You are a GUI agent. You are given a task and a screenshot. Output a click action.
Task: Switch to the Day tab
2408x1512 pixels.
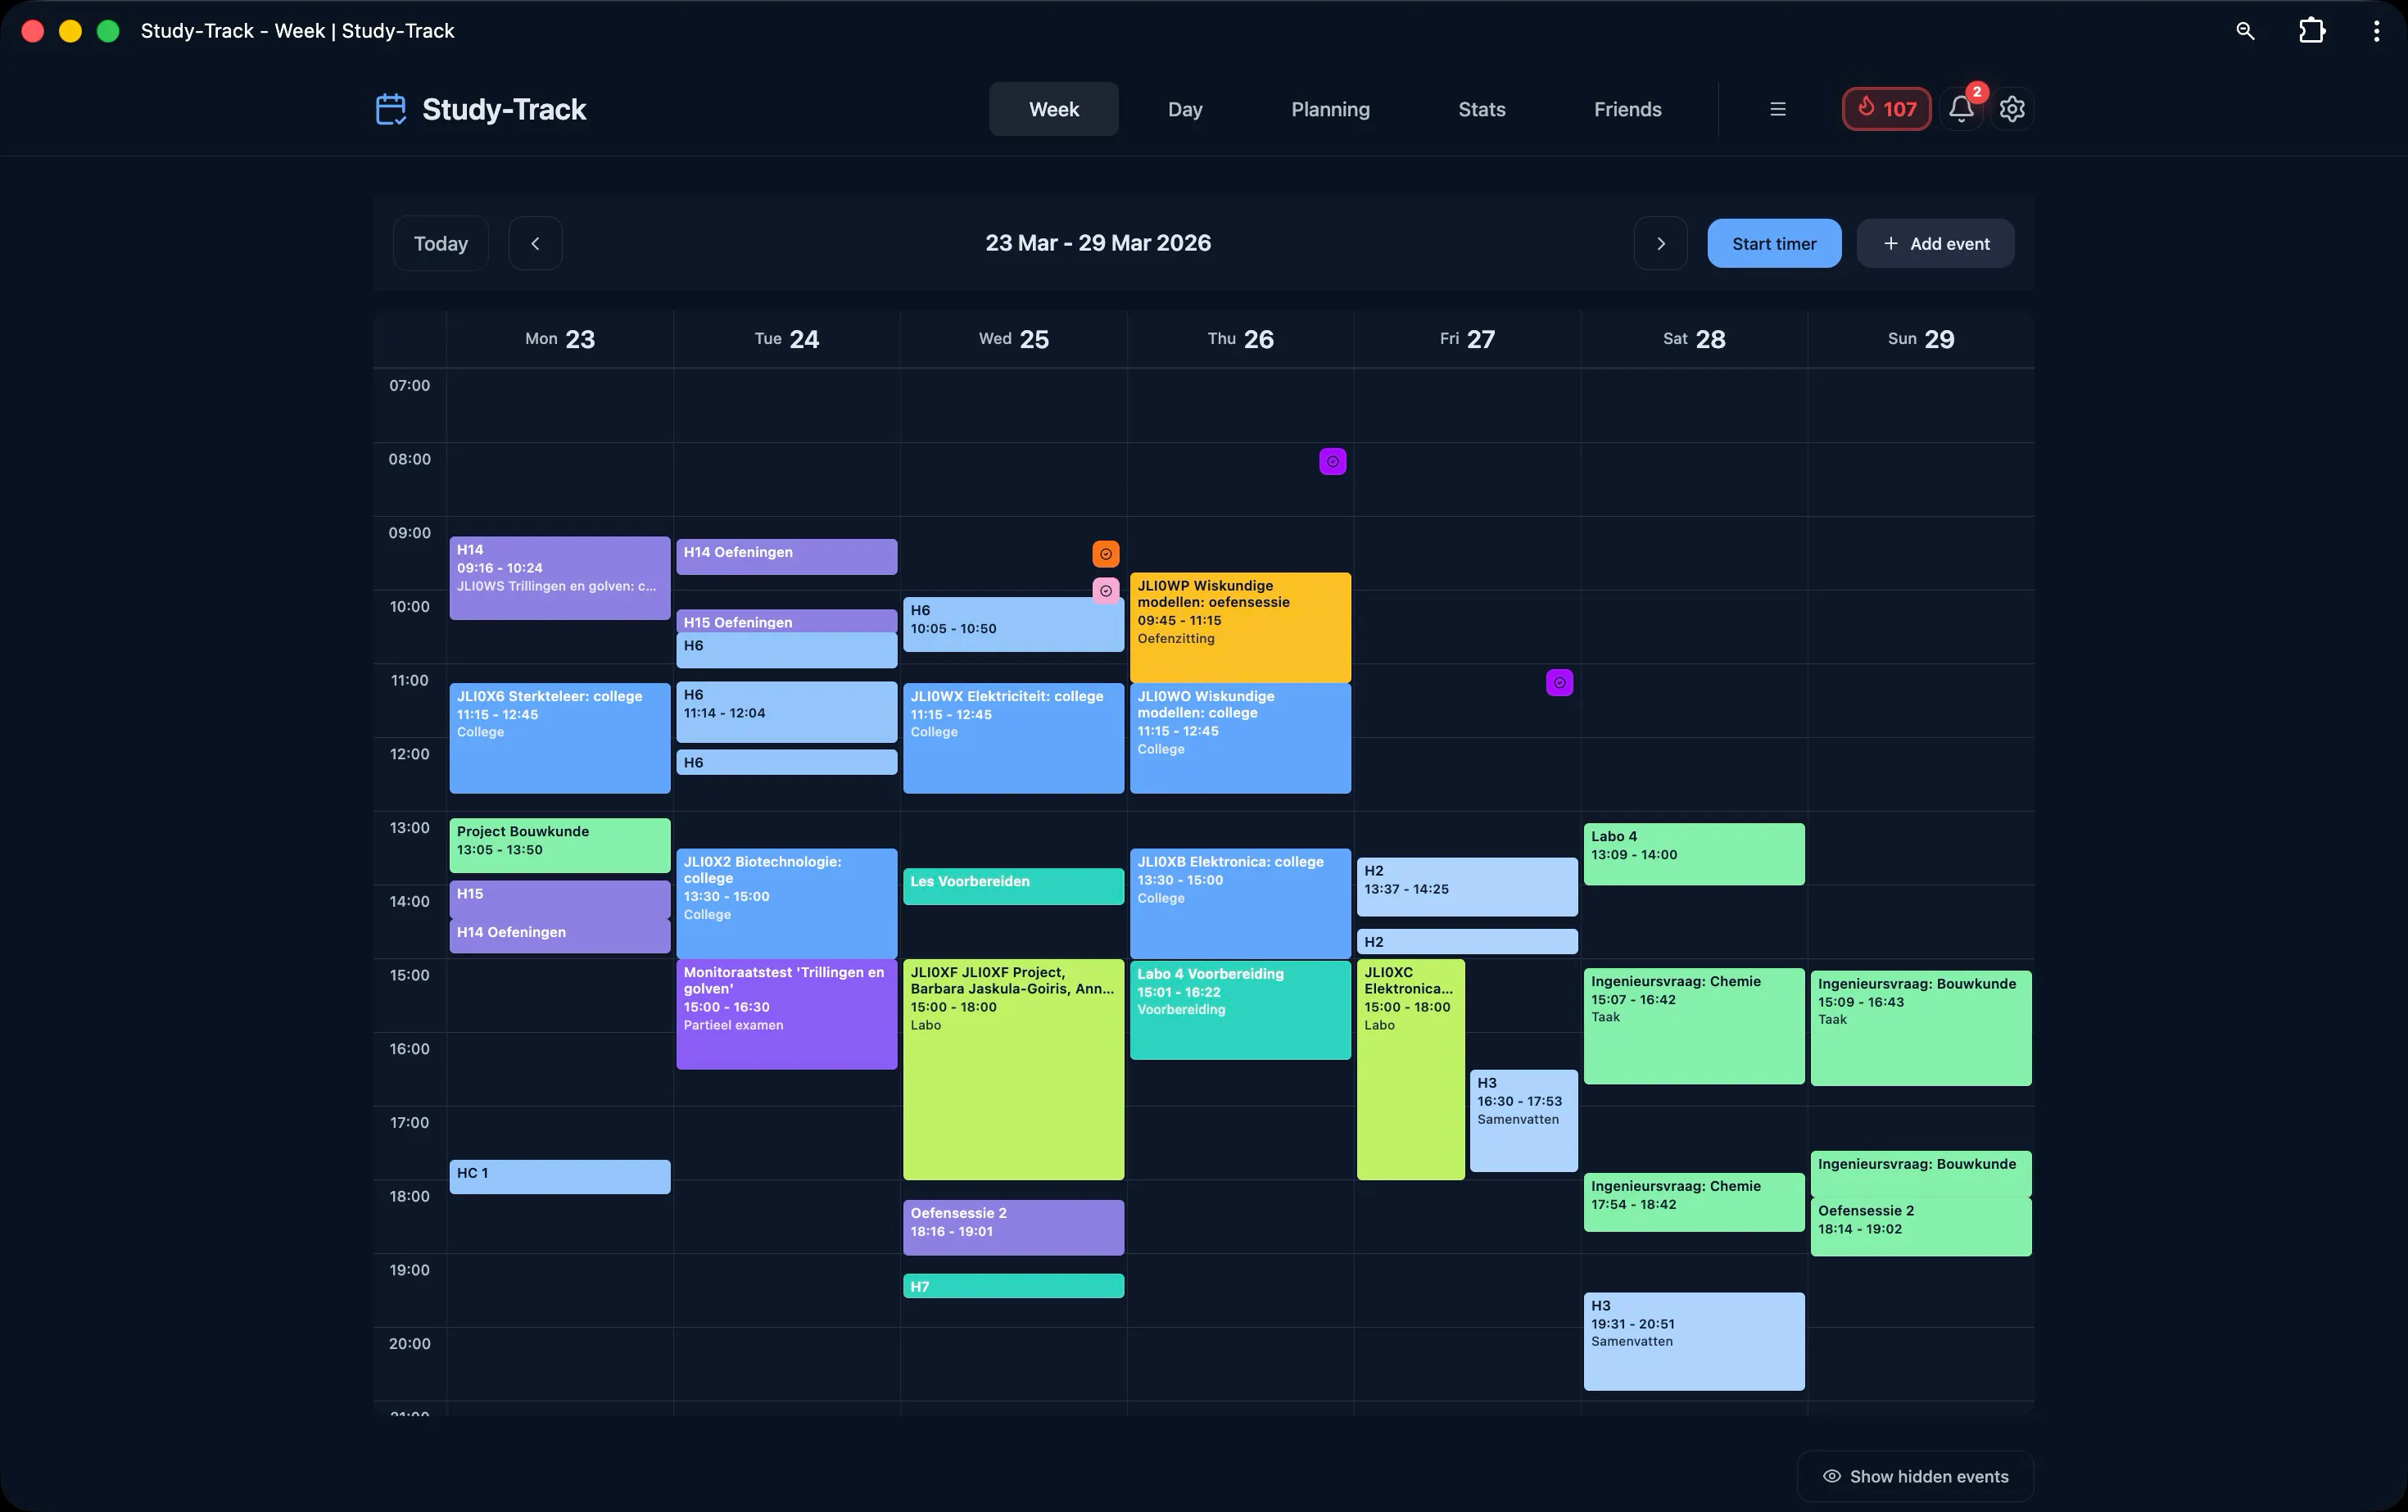tap(1185, 109)
